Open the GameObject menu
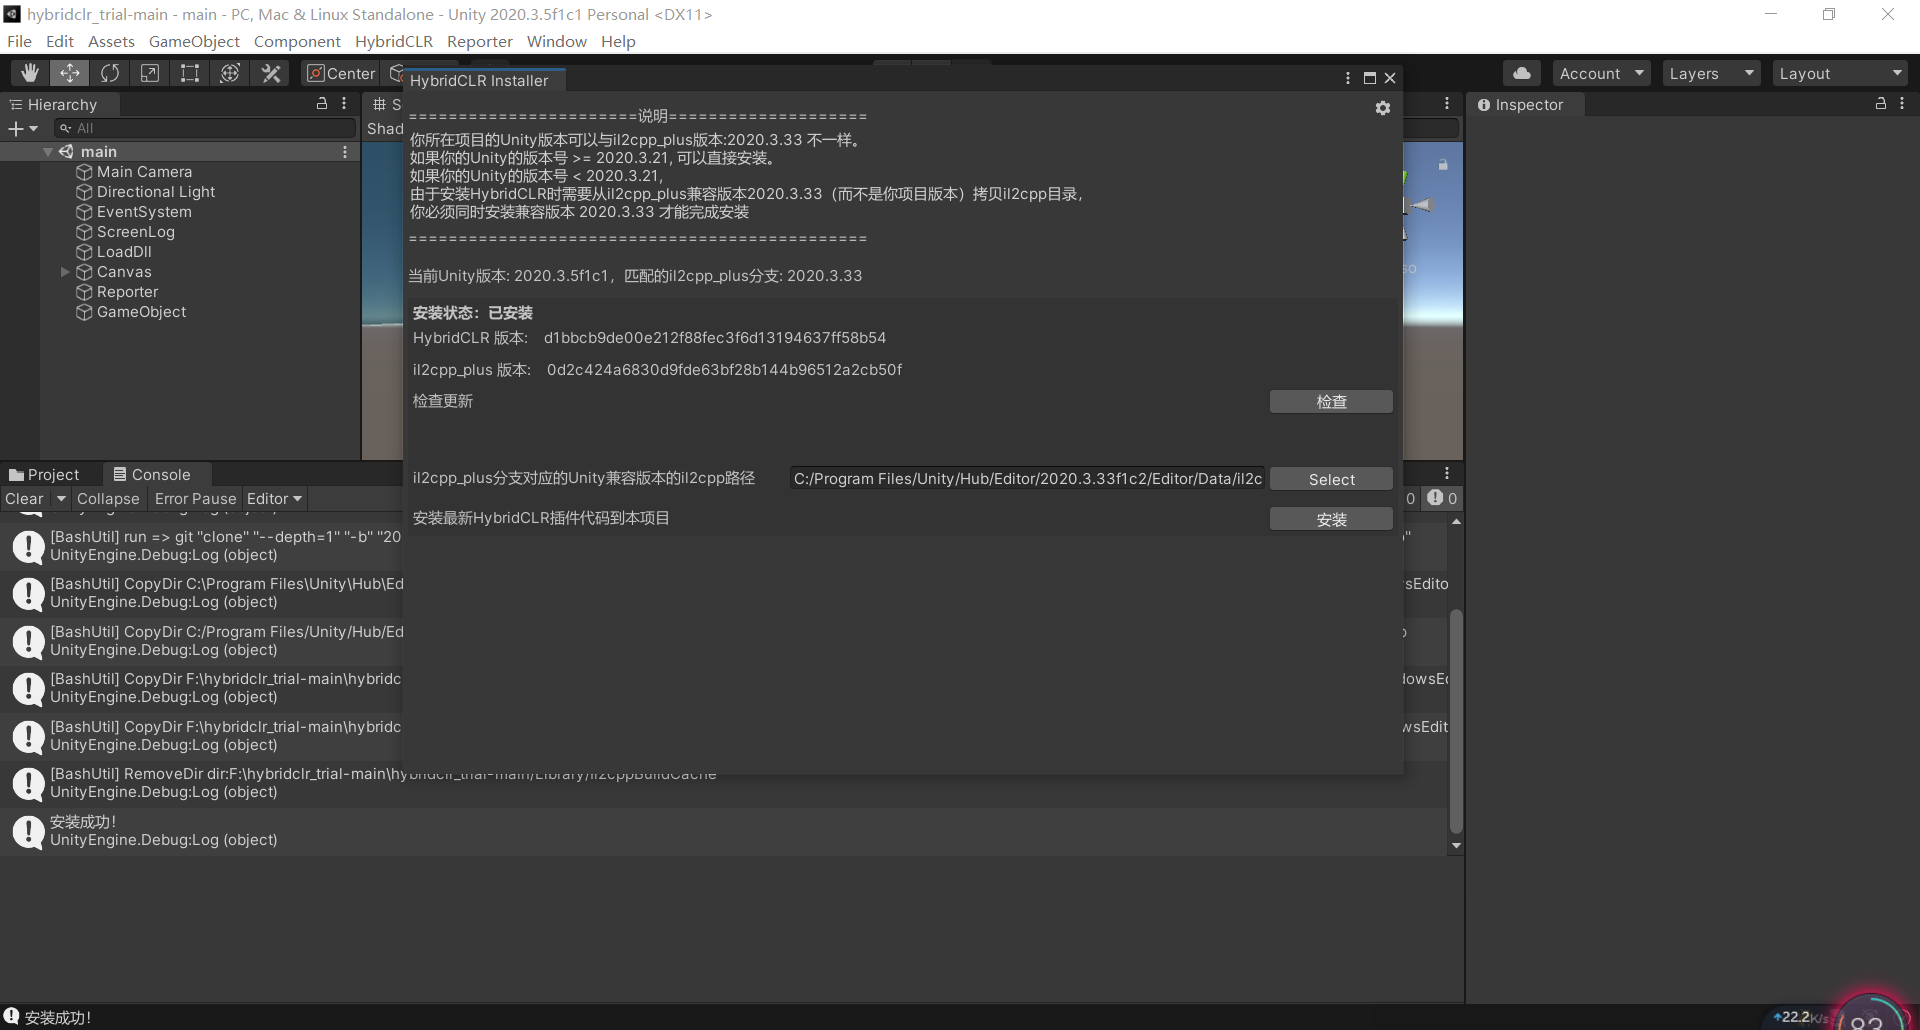The image size is (1920, 1030). 194,41
